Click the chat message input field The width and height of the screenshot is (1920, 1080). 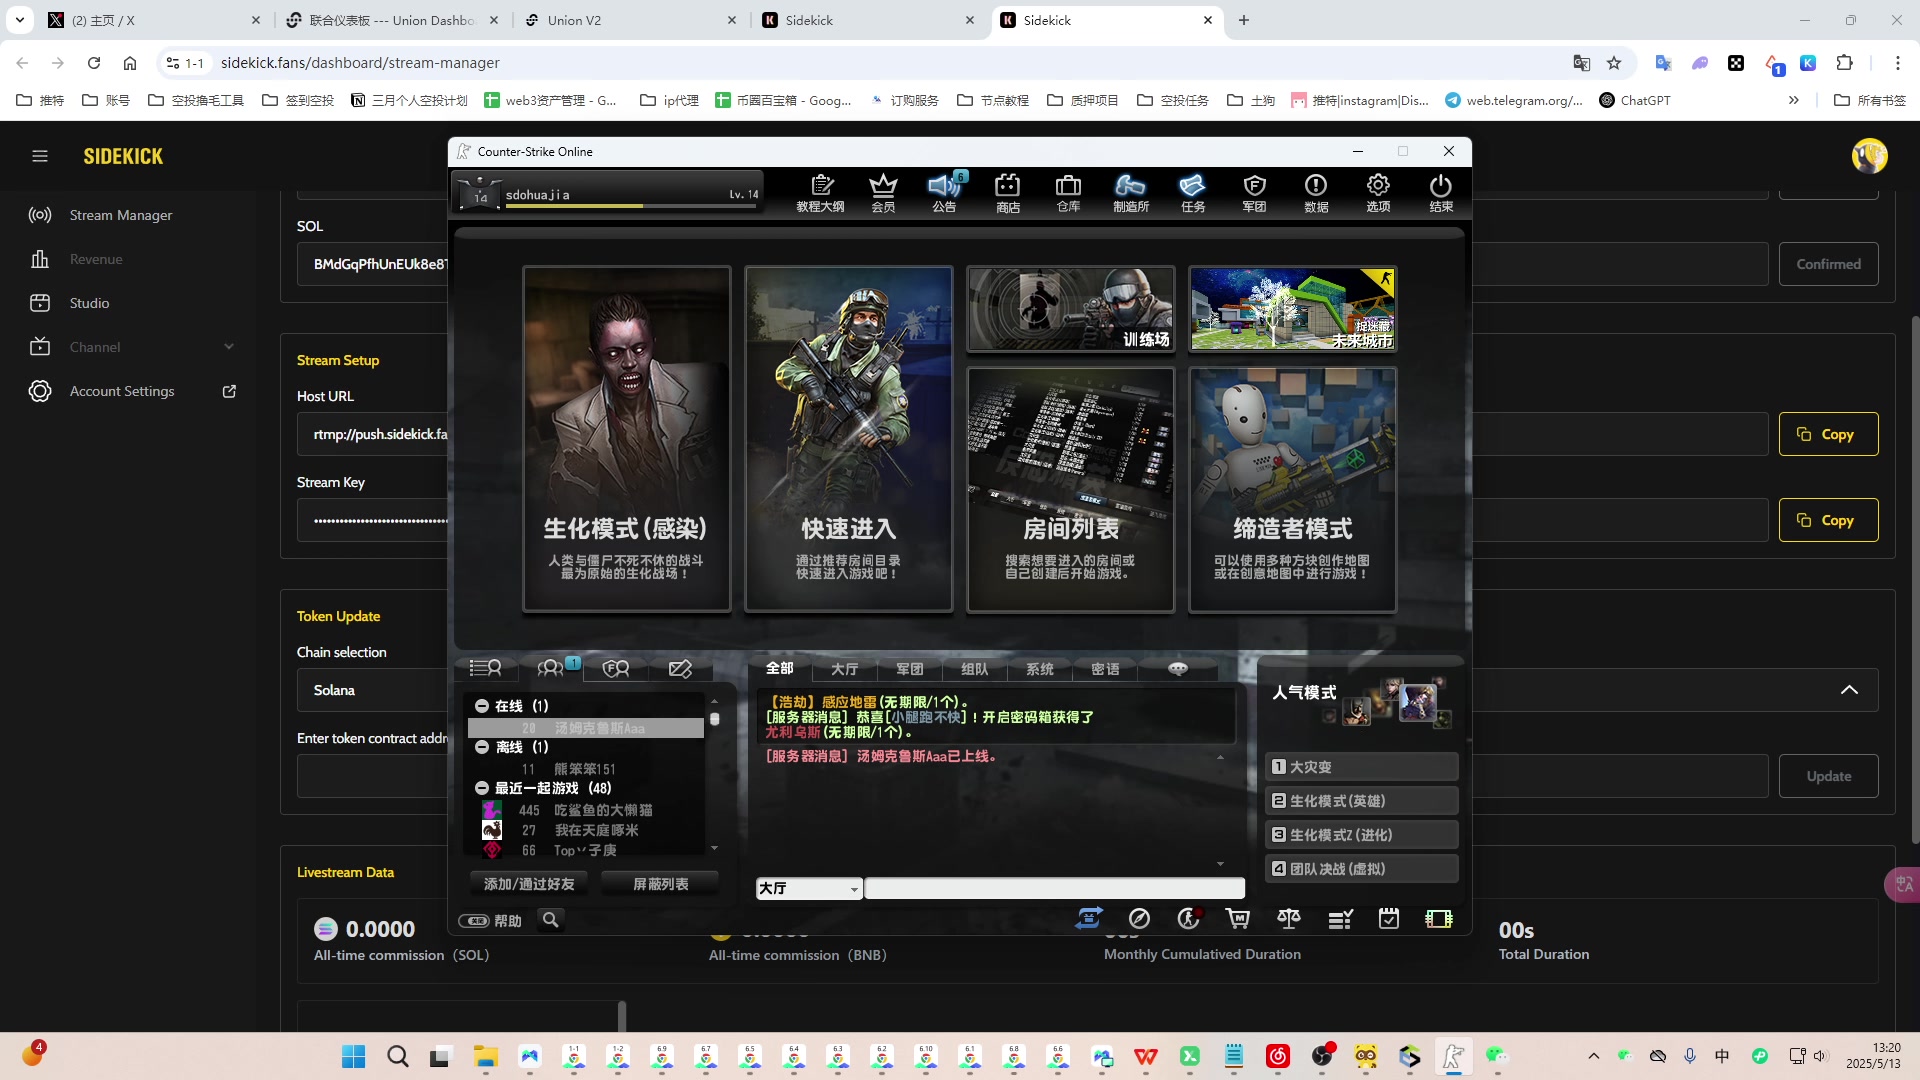[1054, 888]
